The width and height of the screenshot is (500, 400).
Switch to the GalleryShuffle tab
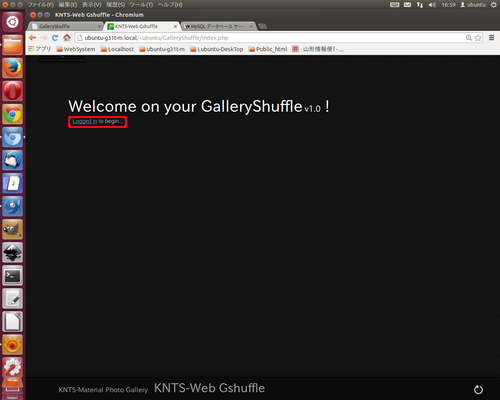pyautogui.click(x=65, y=26)
